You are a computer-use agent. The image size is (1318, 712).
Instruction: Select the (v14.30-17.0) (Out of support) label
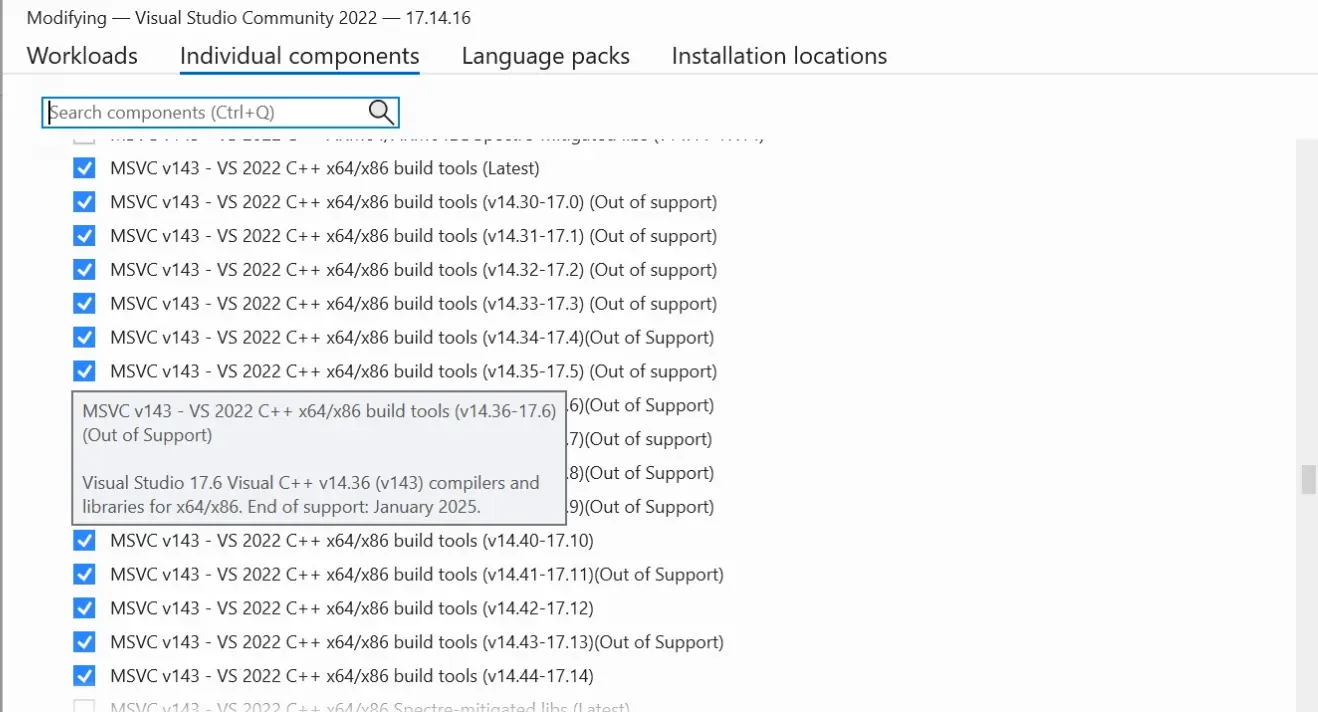(x=413, y=202)
